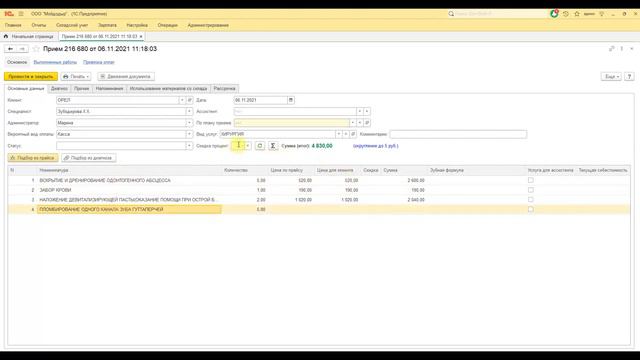Expand the Вид услуг dropdown arrow
Viewport: 640px width, 360px height.
click(x=338, y=134)
